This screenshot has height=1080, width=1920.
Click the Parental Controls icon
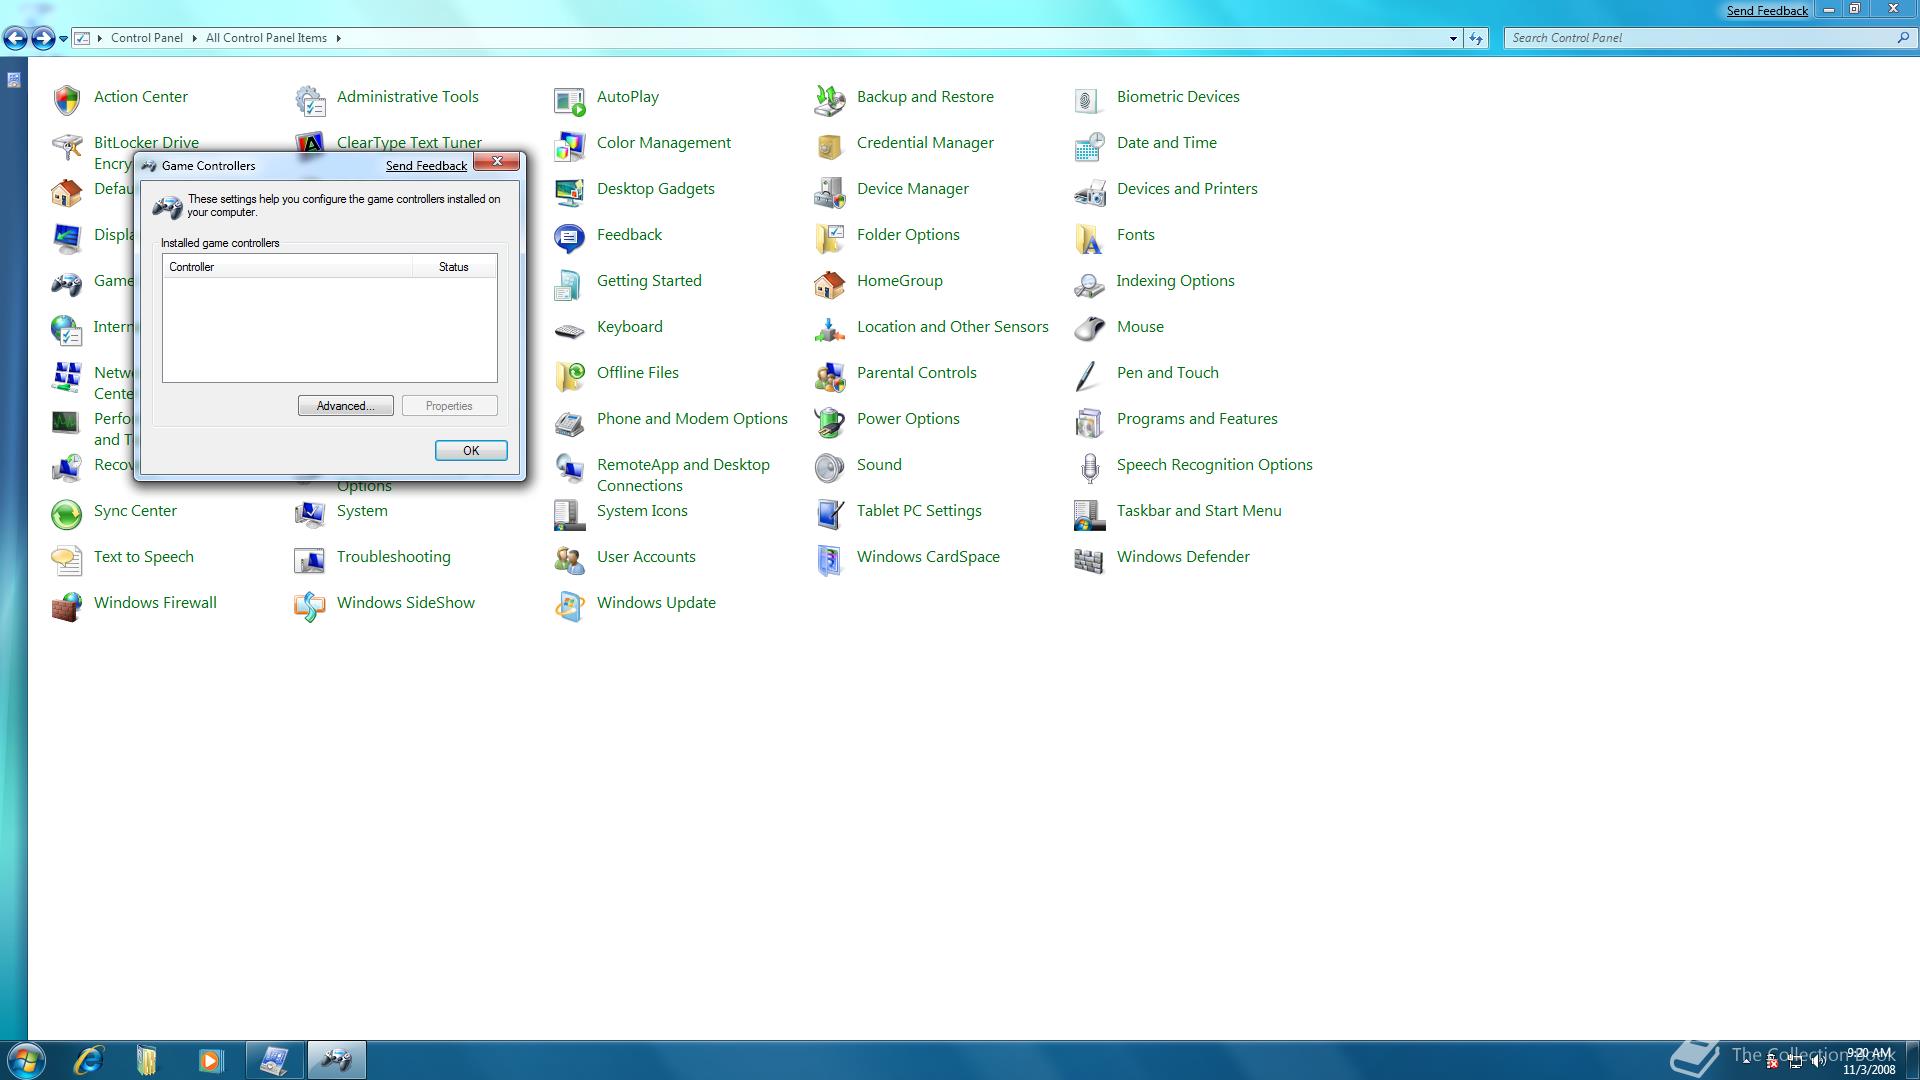click(x=830, y=376)
